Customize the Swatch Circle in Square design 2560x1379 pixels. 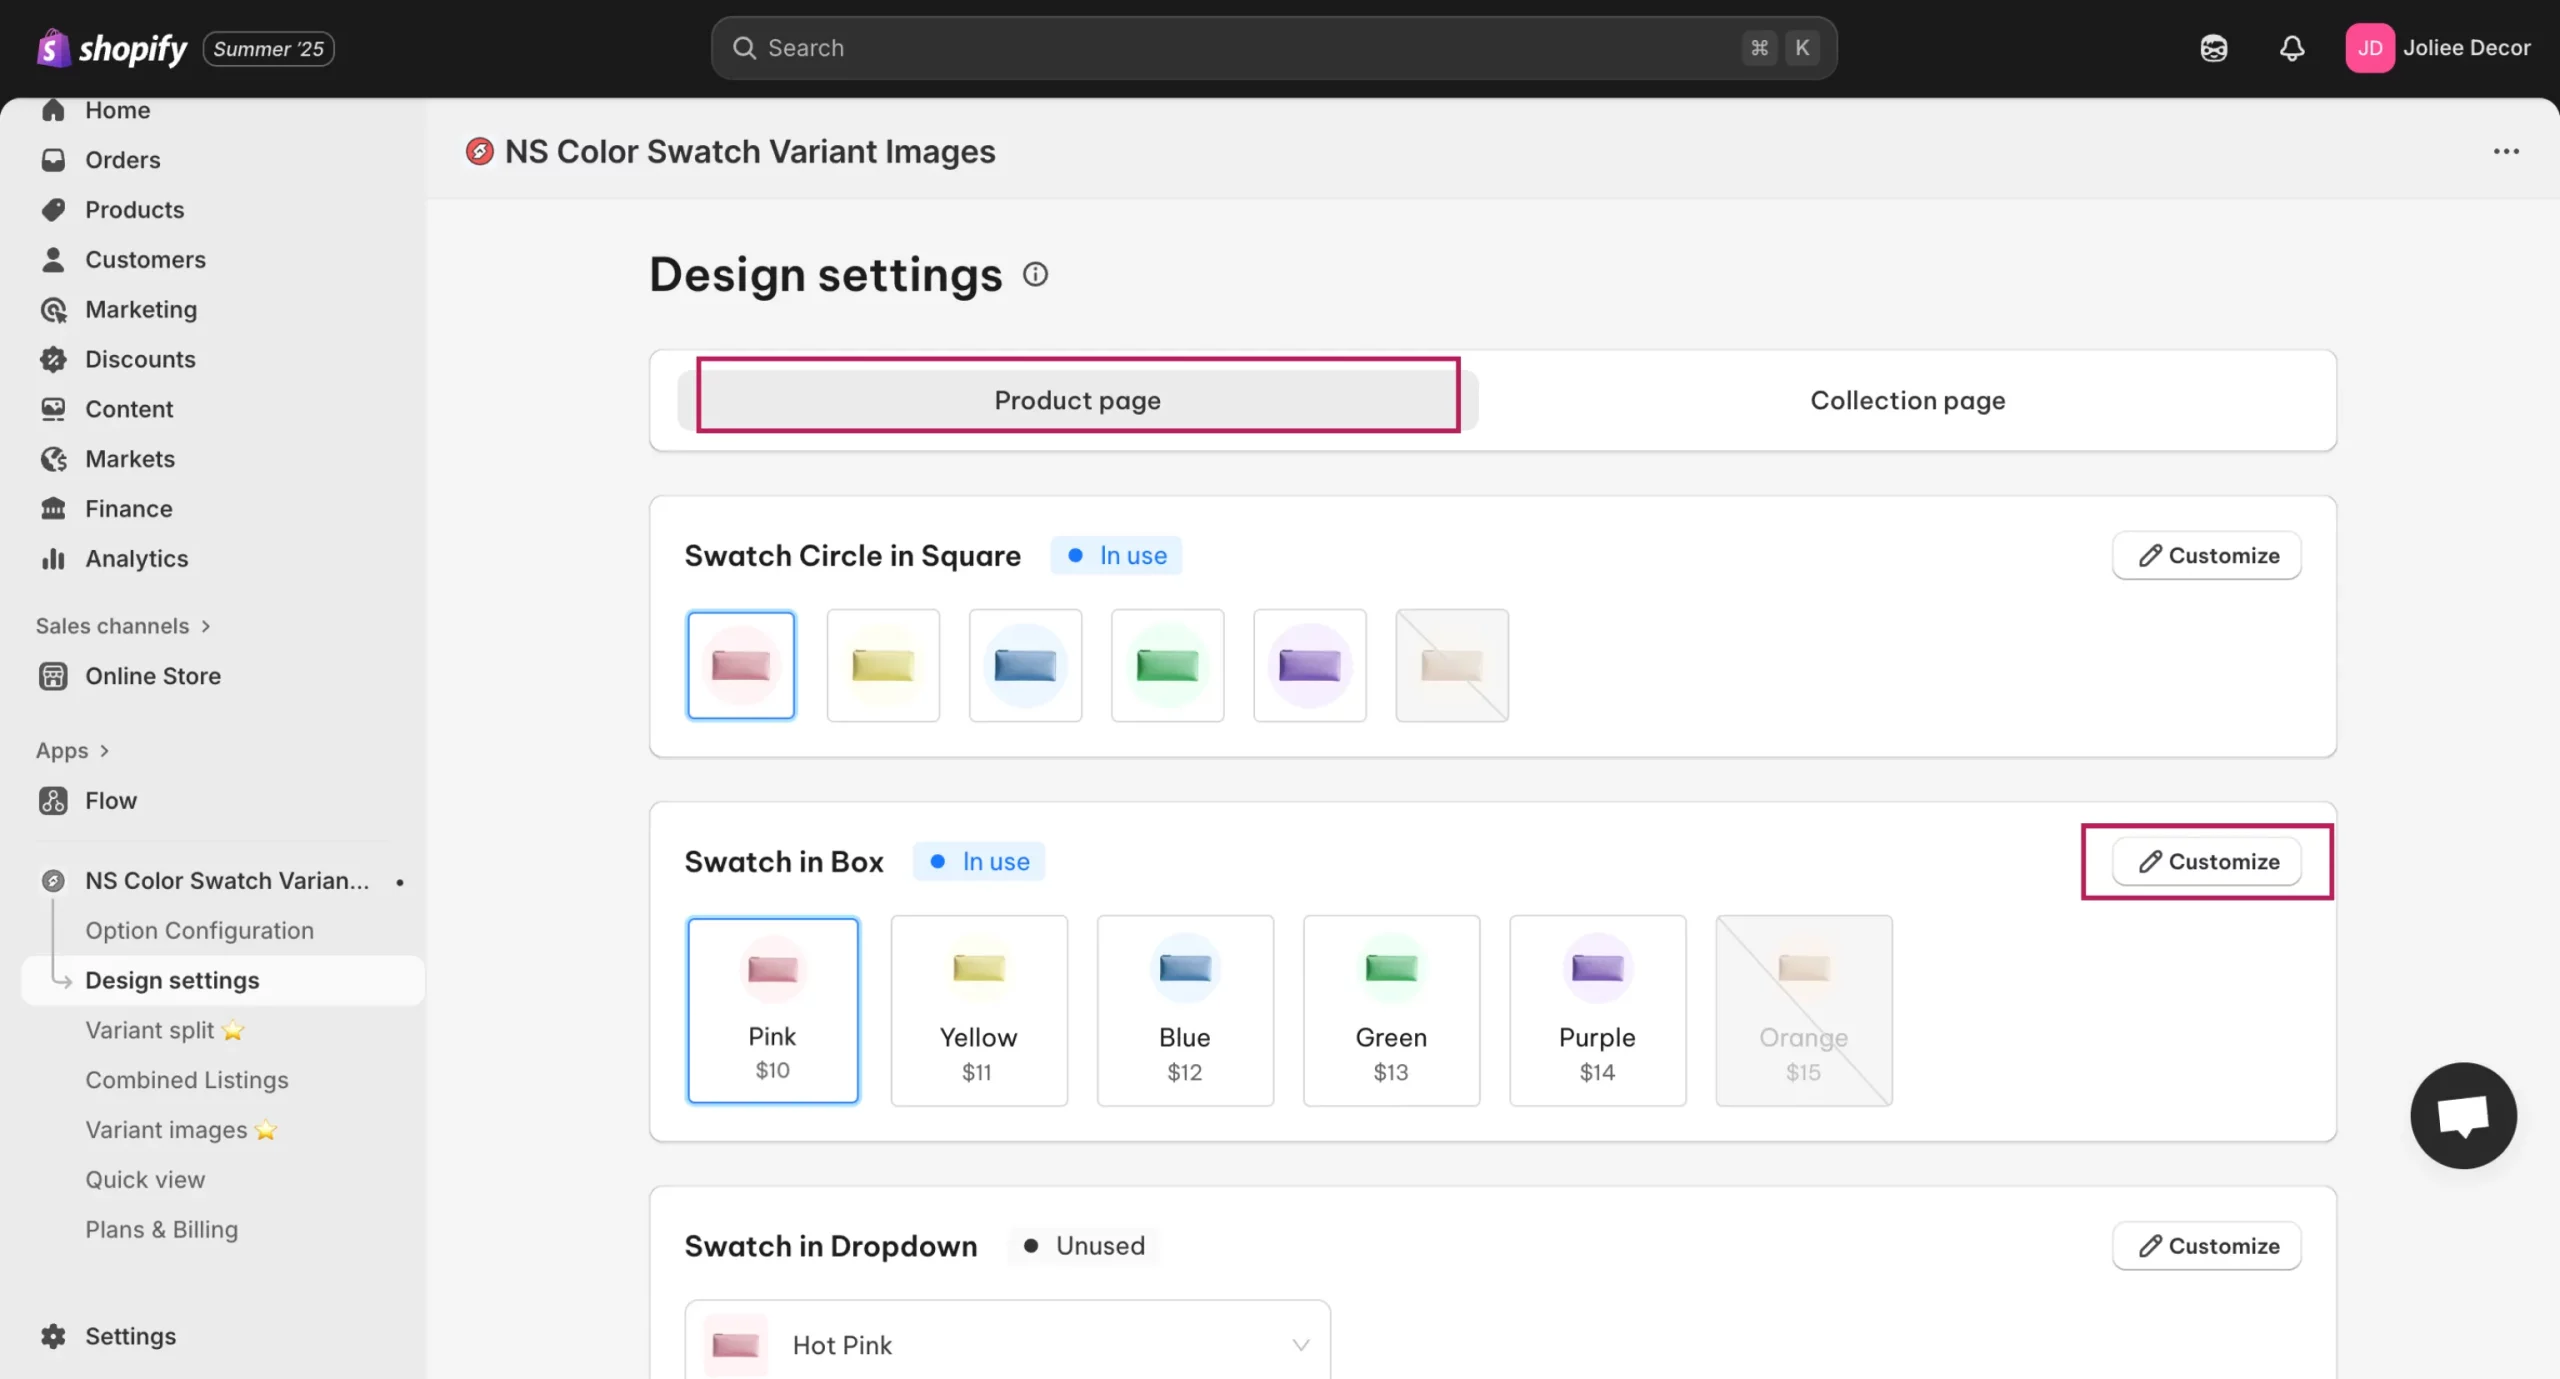[x=2207, y=555]
